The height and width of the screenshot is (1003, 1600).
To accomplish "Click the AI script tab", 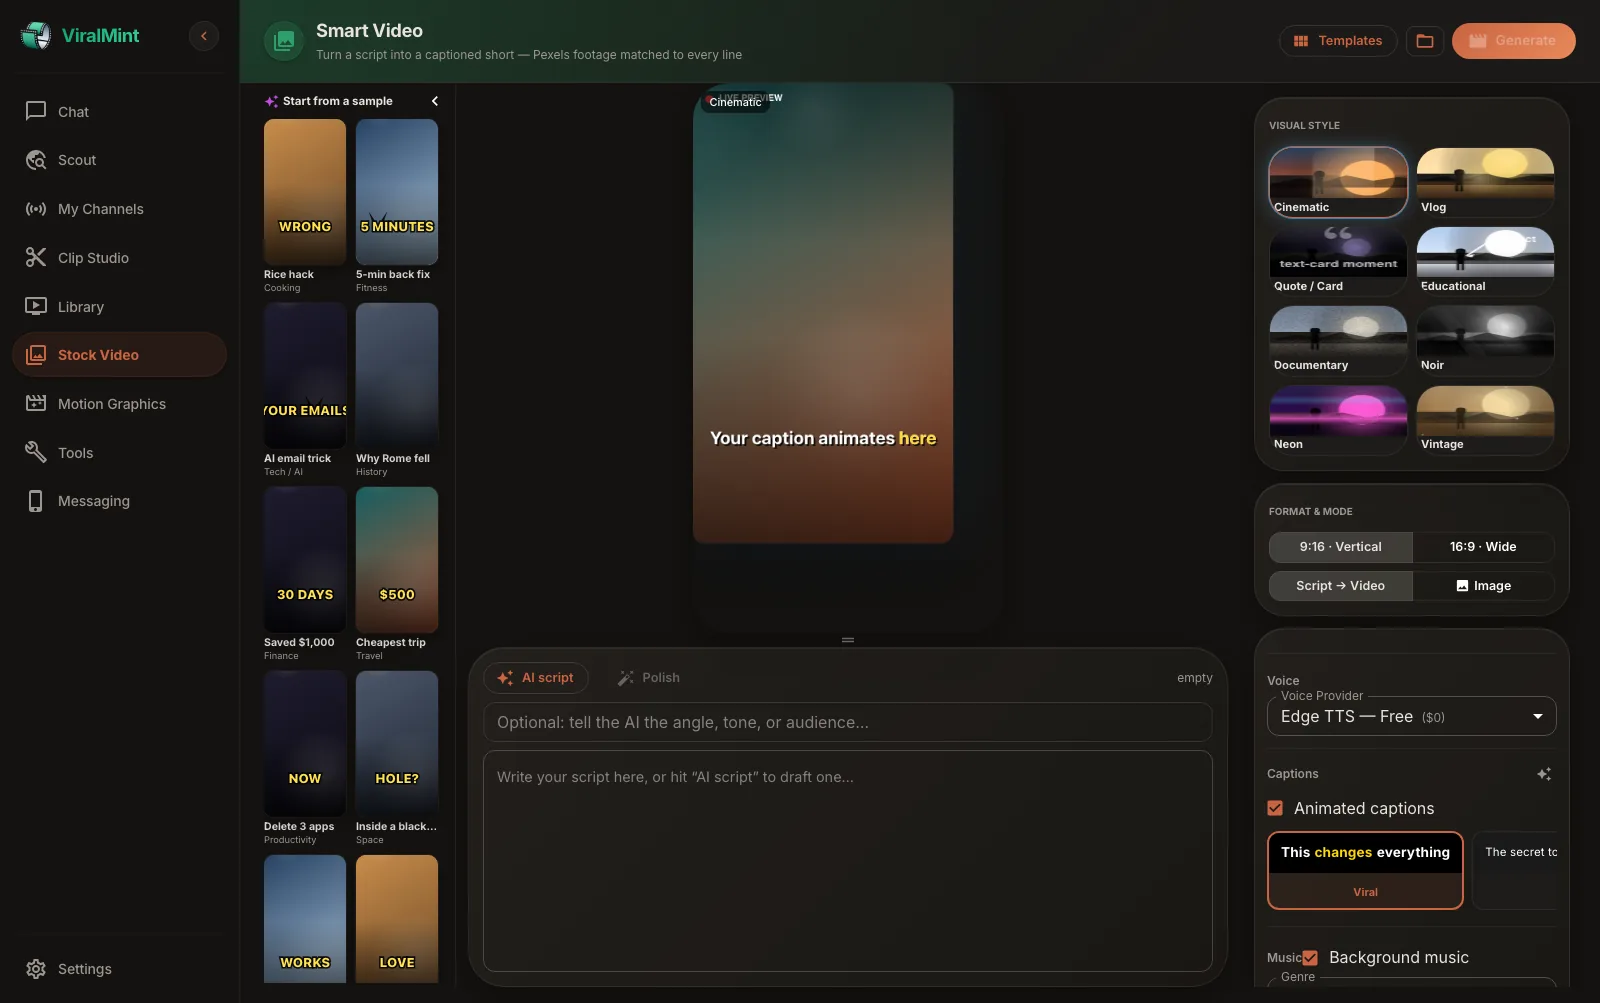I will click(536, 678).
